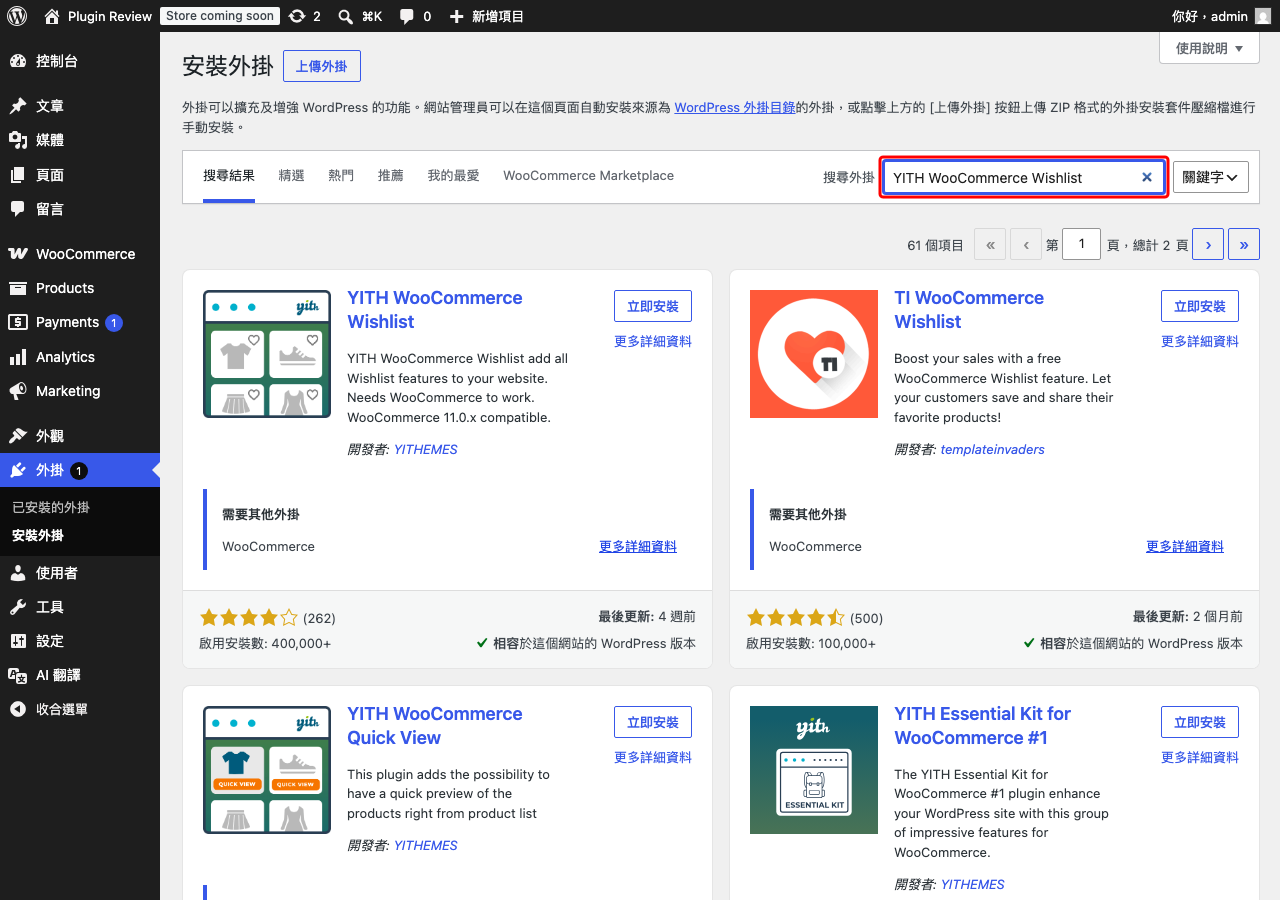Open YITH WooCommerce Quick View title link

435,726
